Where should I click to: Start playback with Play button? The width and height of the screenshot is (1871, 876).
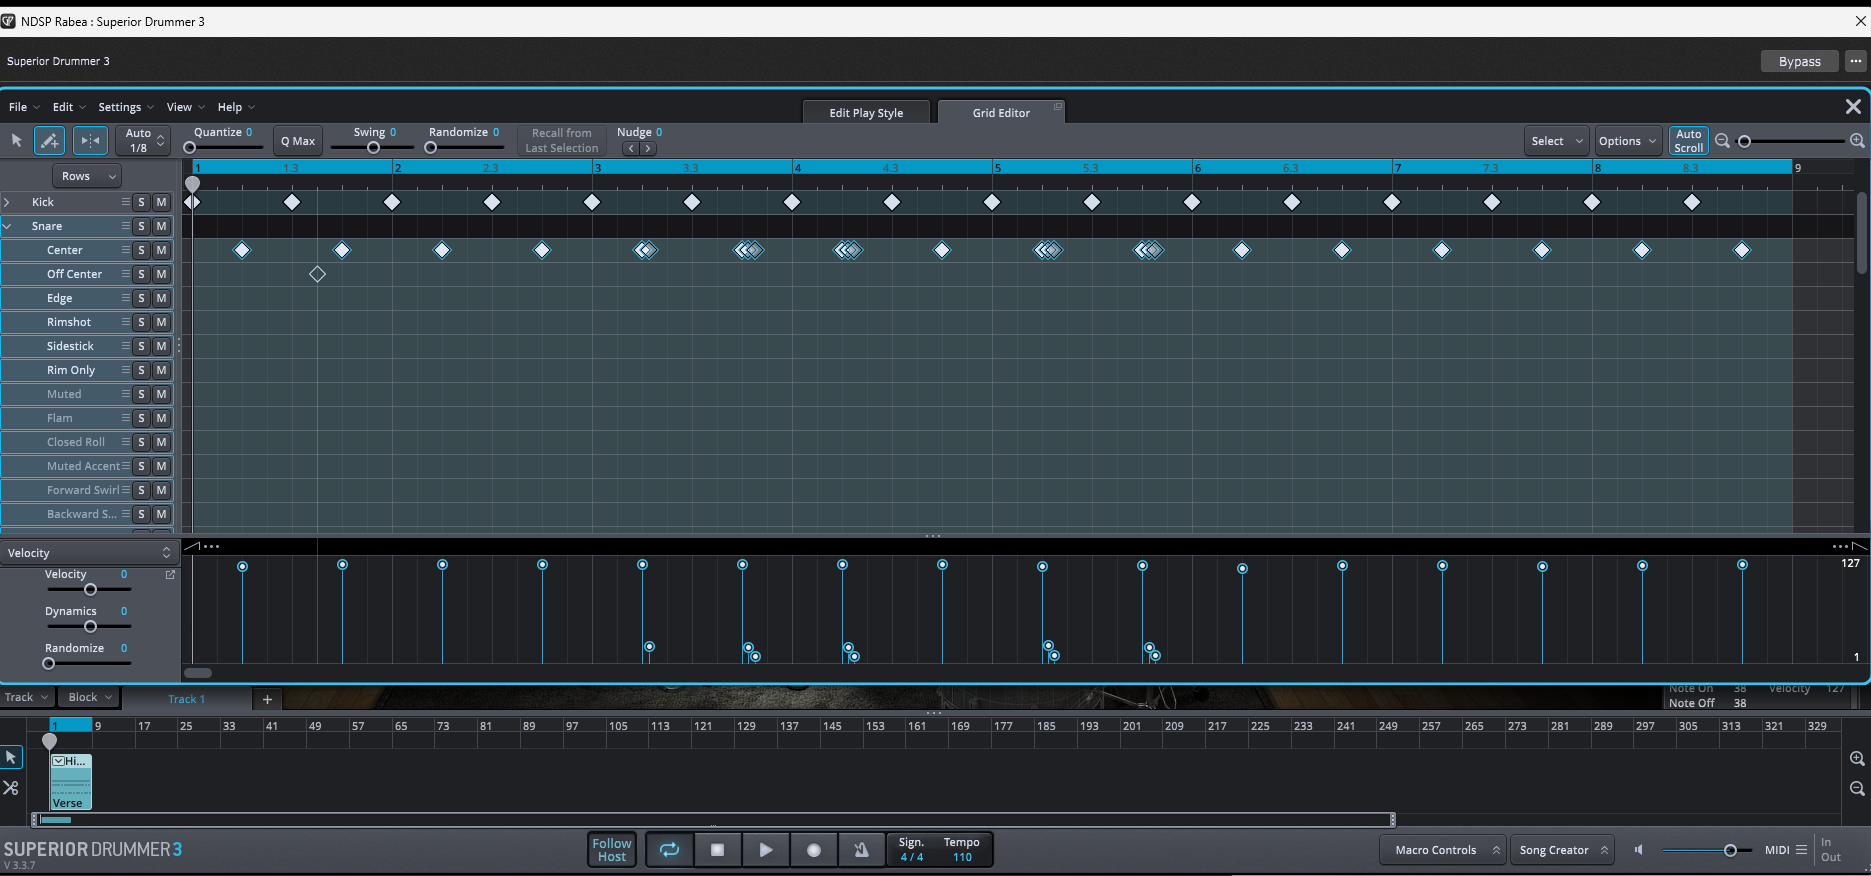(x=765, y=850)
